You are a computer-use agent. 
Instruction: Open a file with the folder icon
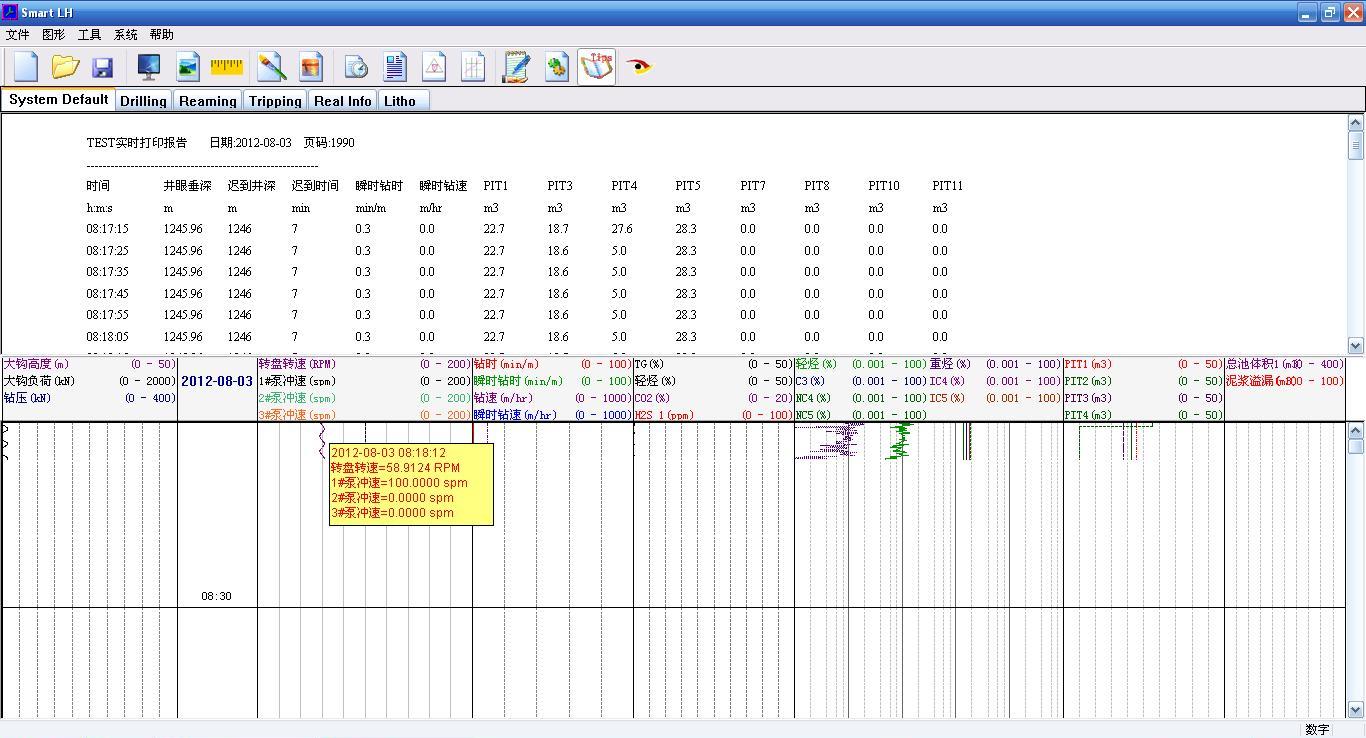(x=65, y=67)
